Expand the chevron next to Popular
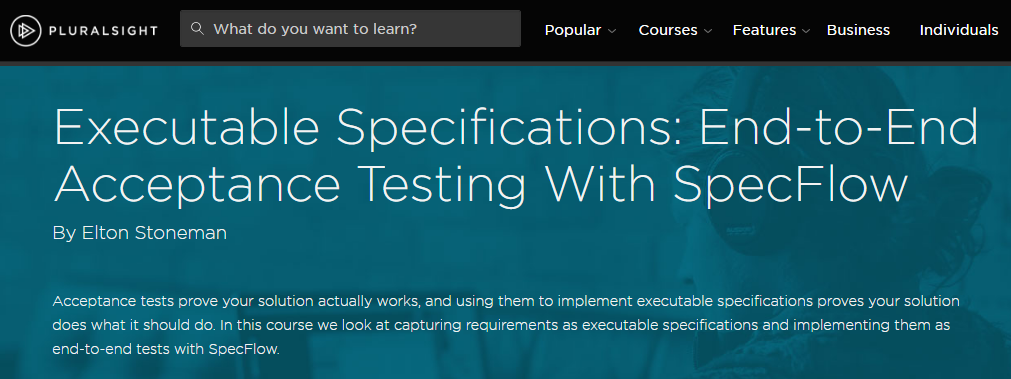The width and height of the screenshot is (1011, 379). (x=612, y=30)
